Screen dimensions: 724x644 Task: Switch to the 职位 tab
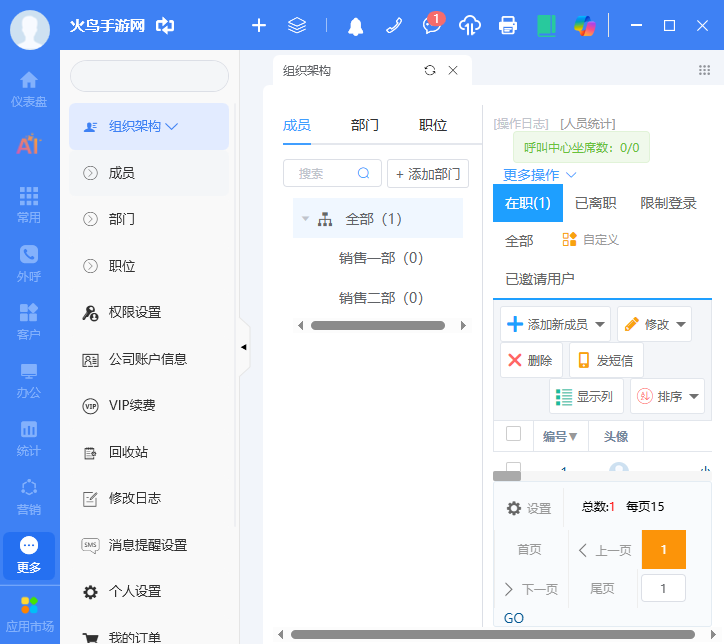coord(433,125)
